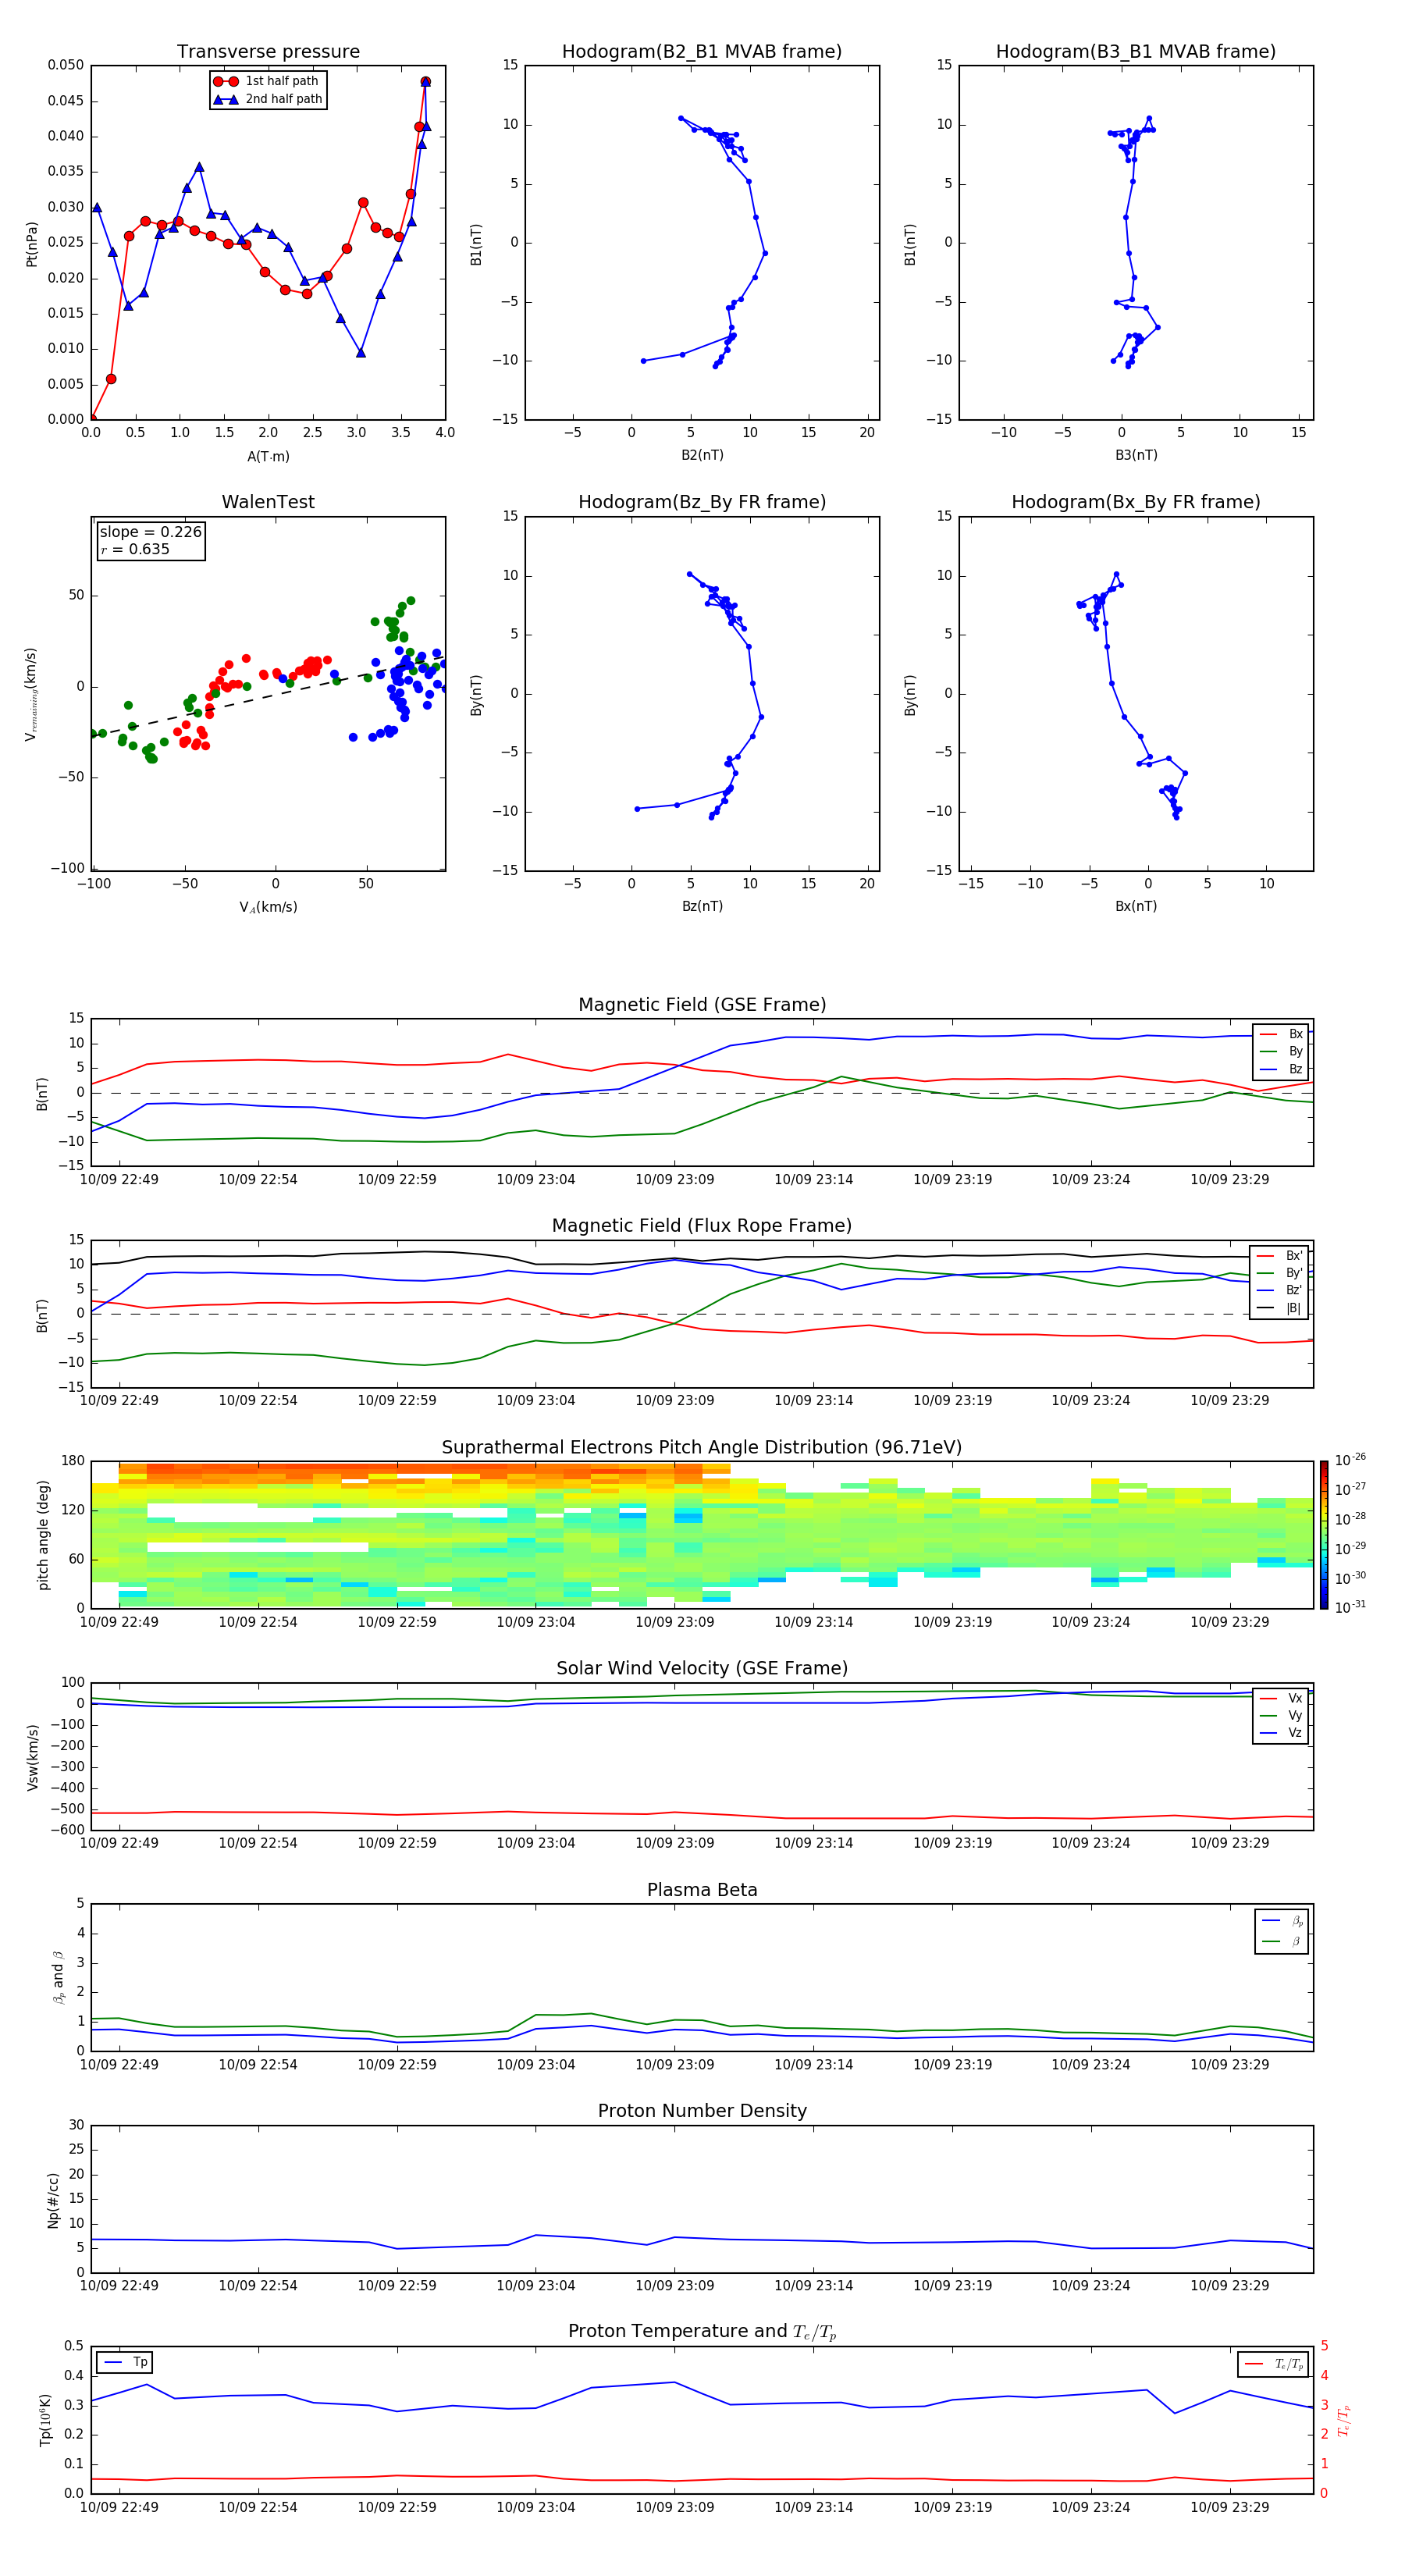
Task: Click the 'Plasma Beta' panel title
Action: (x=702, y=1890)
